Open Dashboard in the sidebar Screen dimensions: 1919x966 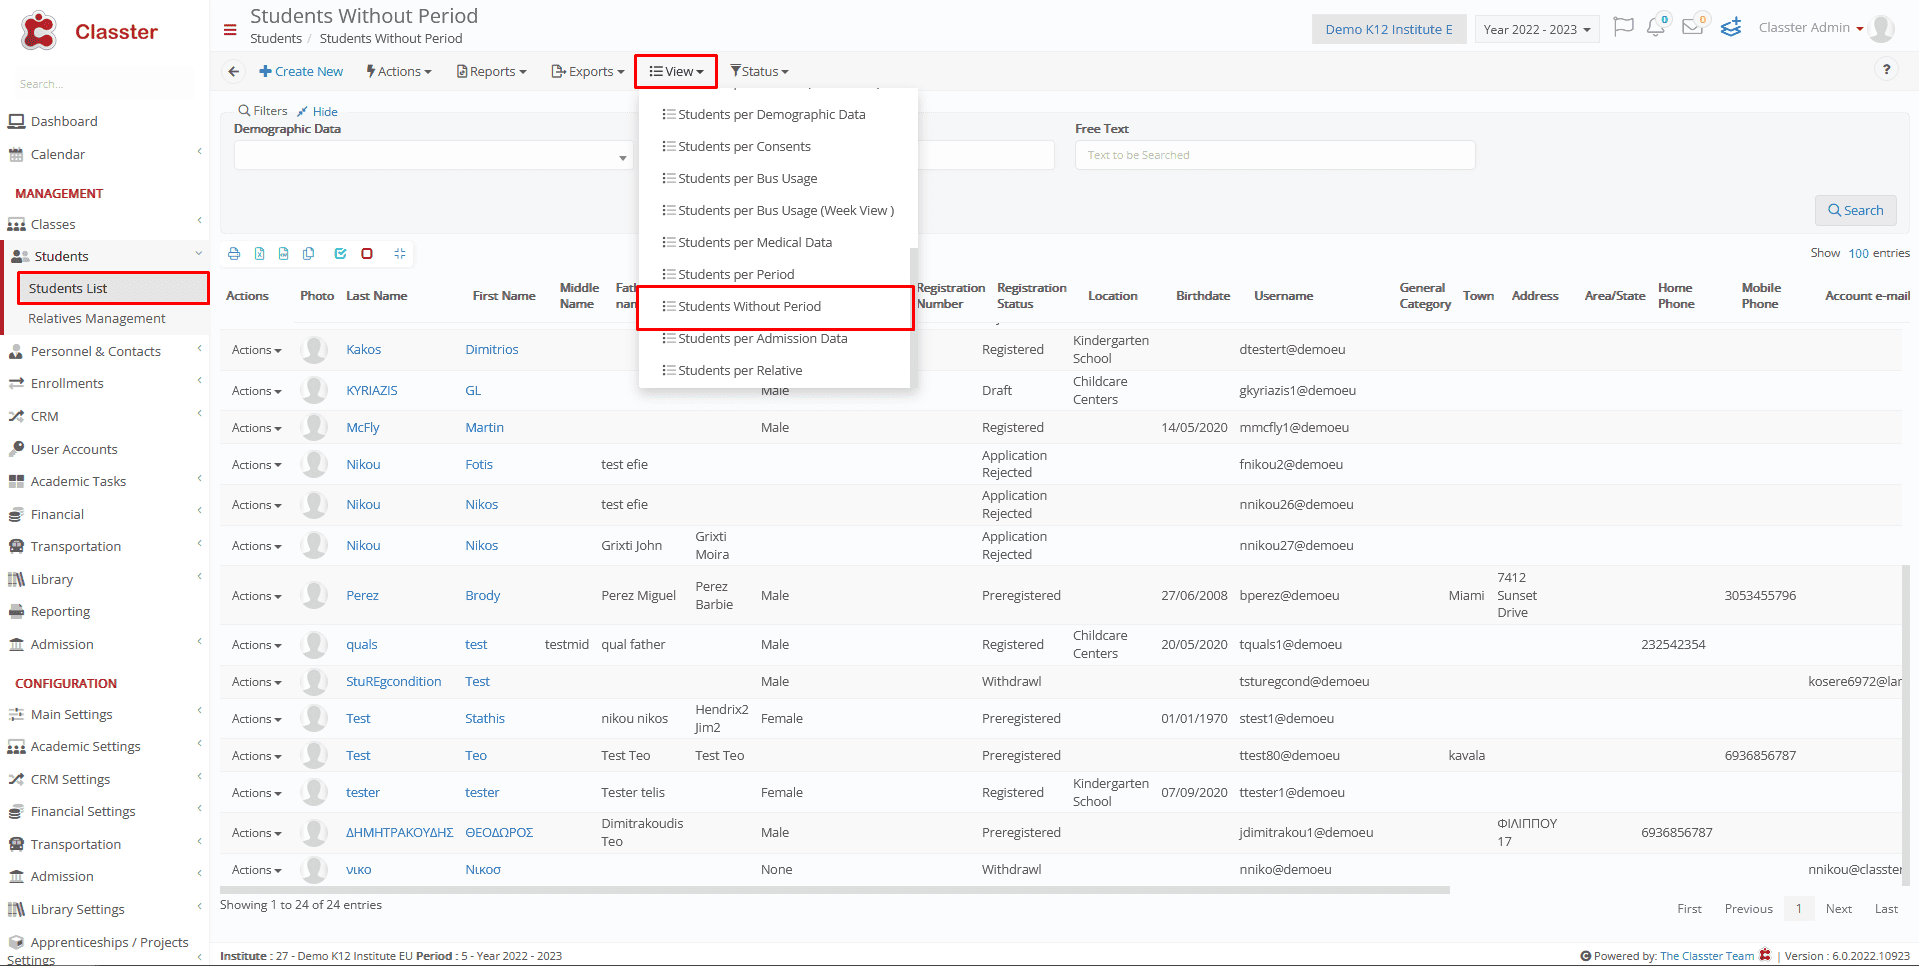click(x=64, y=121)
